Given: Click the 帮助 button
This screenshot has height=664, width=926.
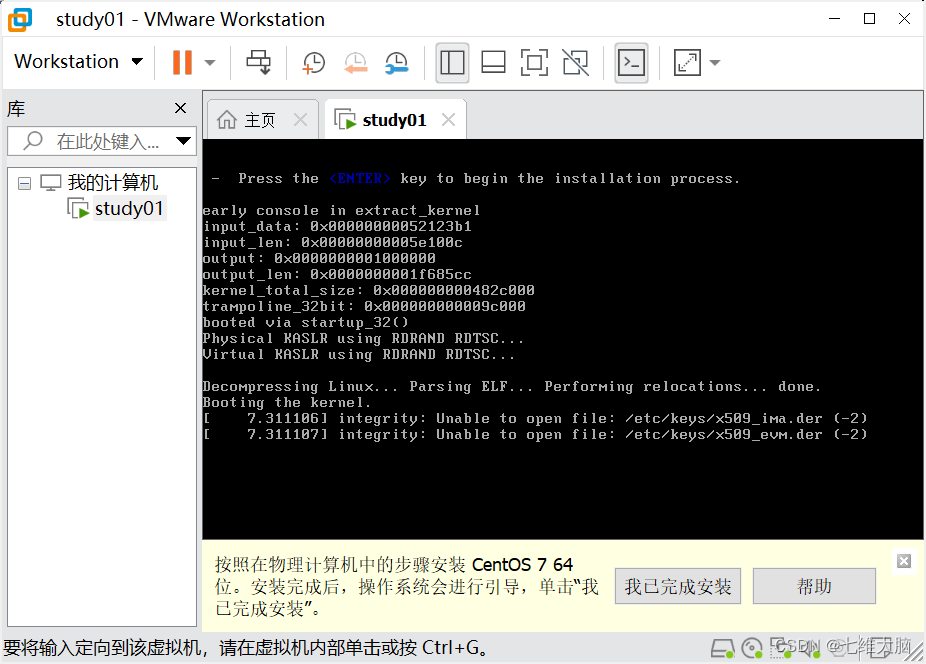Looking at the screenshot, I should (x=814, y=586).
